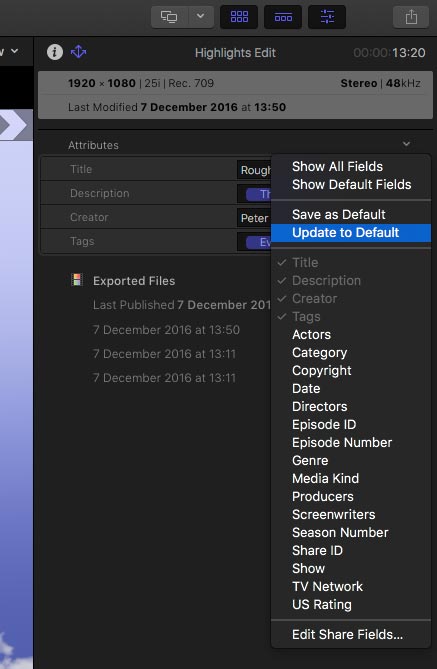Open Edit Share Fields dialog

click(x=351, y=634)
